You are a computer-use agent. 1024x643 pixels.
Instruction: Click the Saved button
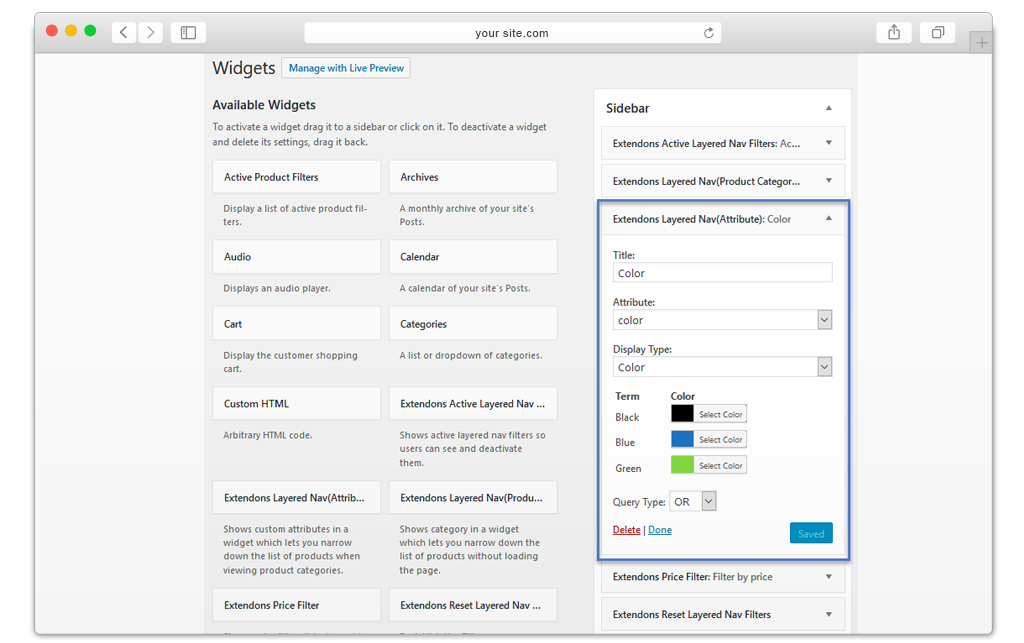tap(811, 533)
